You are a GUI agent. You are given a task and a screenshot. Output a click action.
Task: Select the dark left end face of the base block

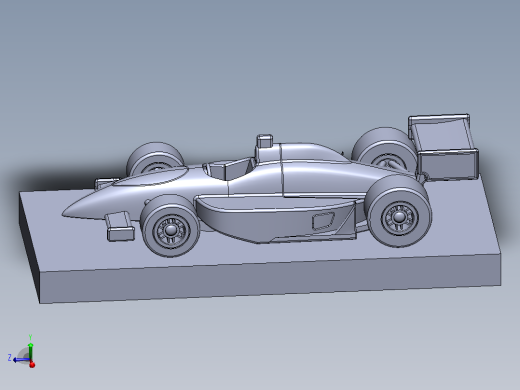(x=29, y=248)
